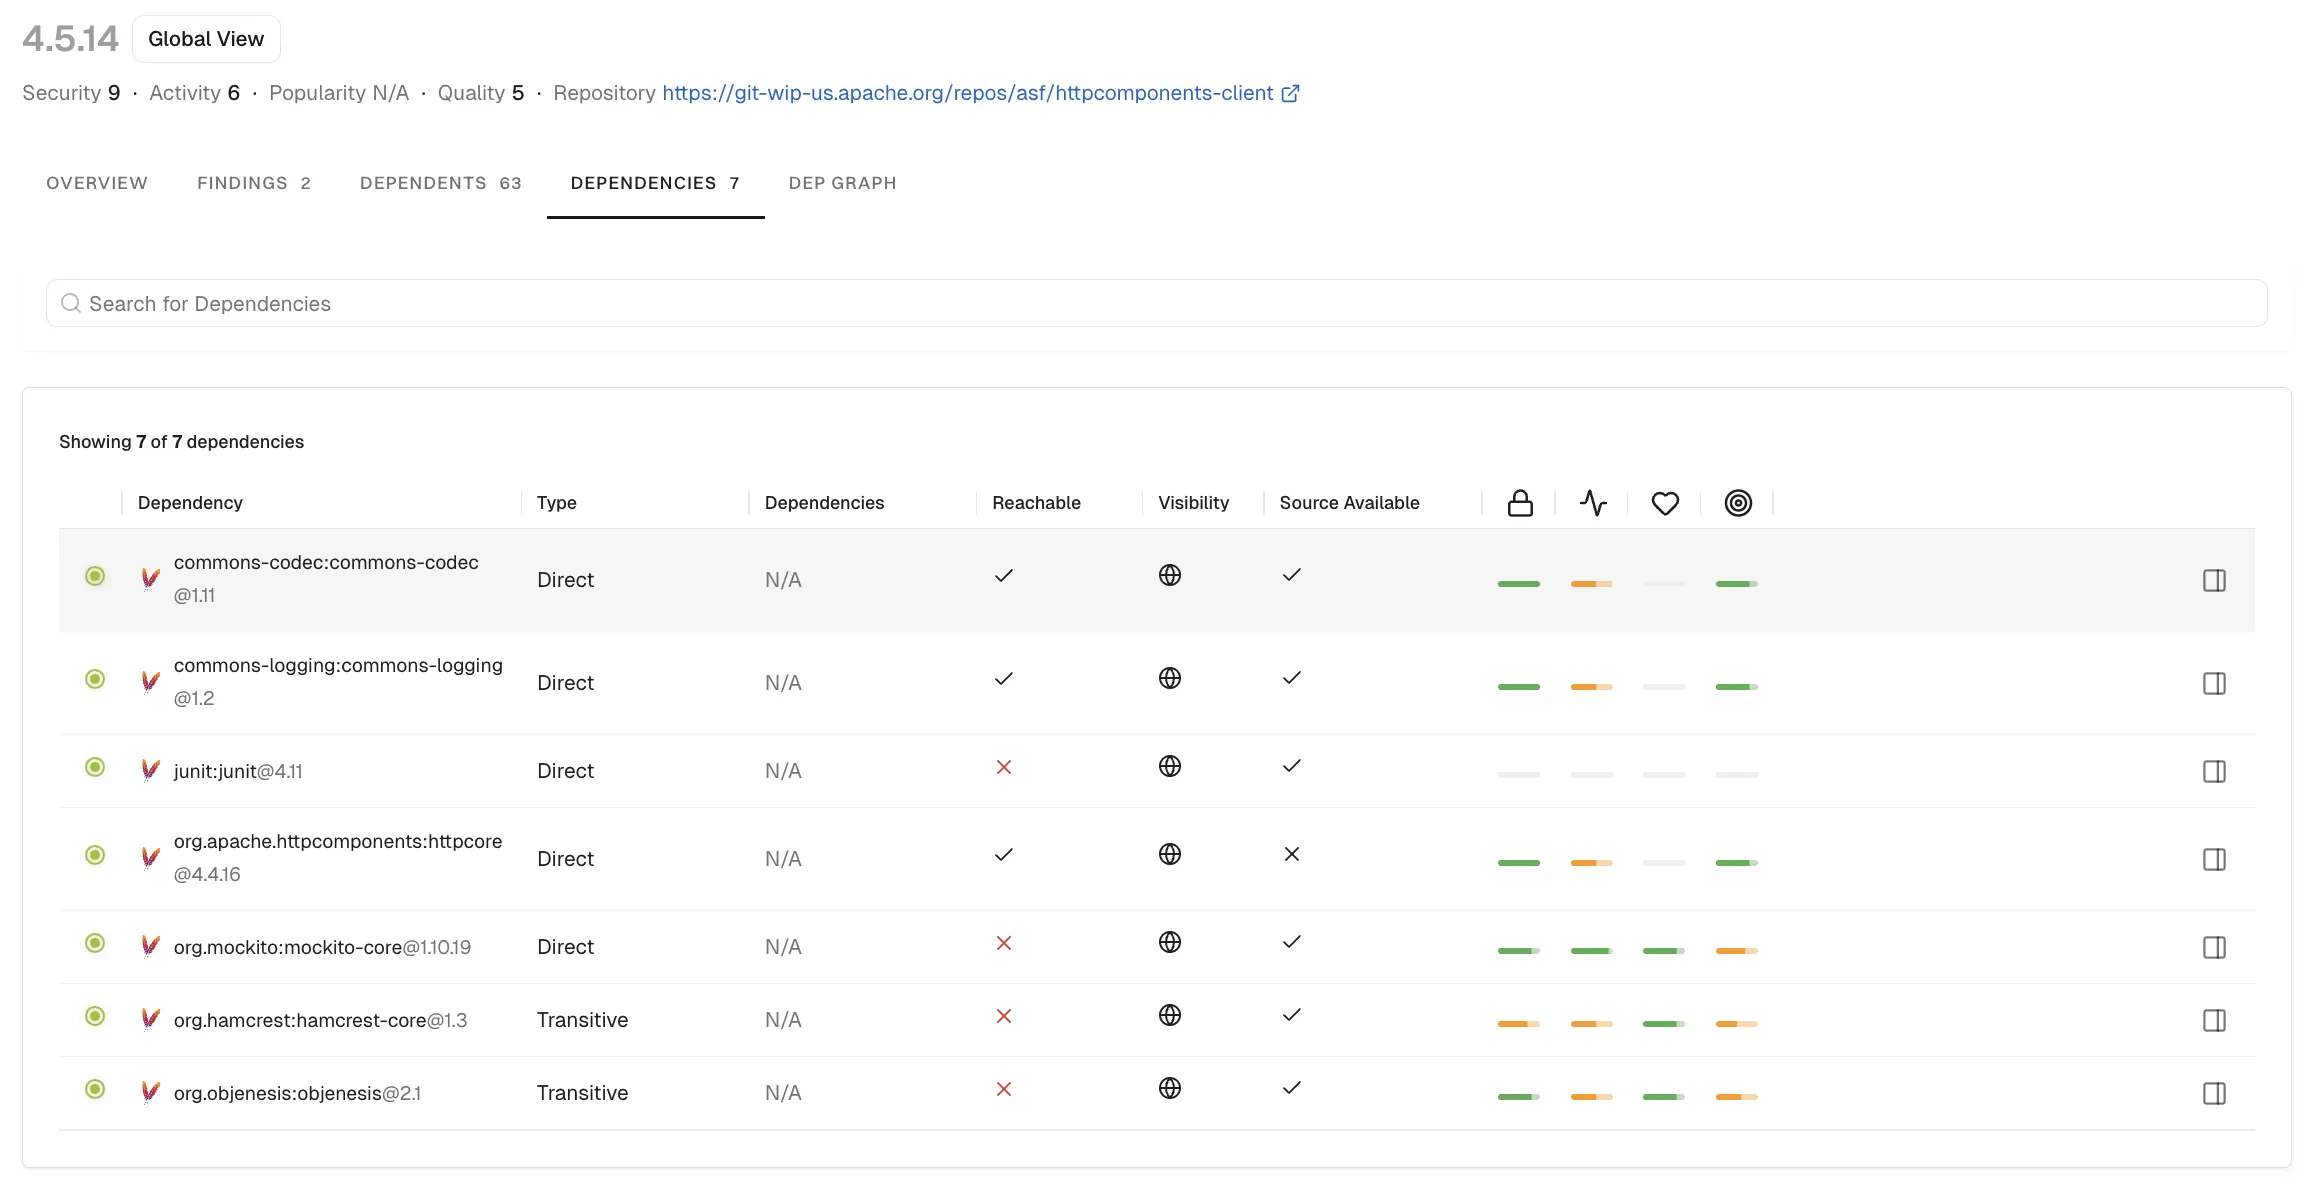Click the N/A dependencies cell for objenesis
Screen dimensions: 2306x1194
pos(783,1093)
